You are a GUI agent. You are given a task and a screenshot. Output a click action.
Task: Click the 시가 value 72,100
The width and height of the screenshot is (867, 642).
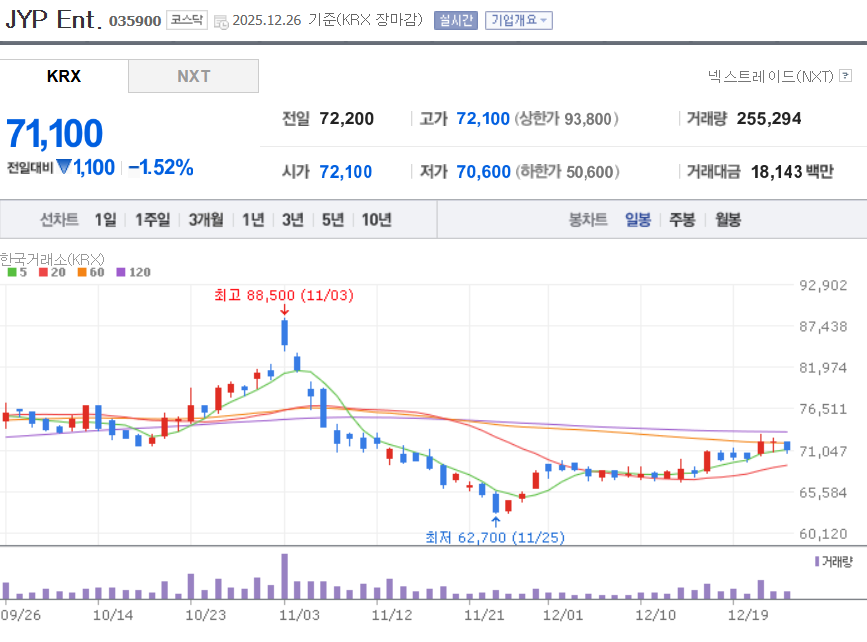pos(346,171)
